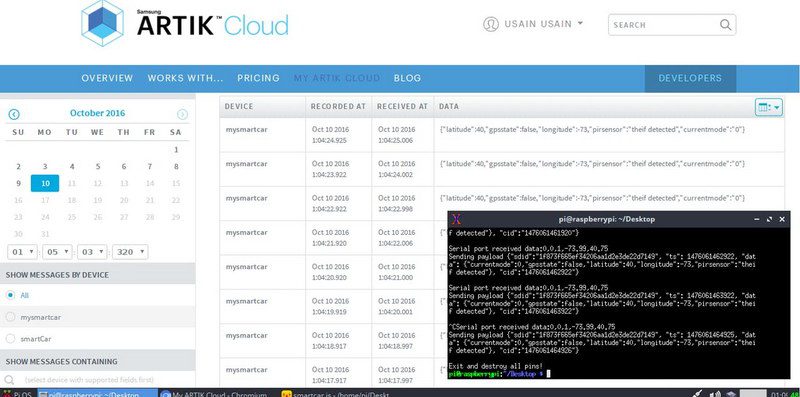Select October 3 in the calendar
Image resolution: width=800 pixels, height=397 pixels.
45,166
